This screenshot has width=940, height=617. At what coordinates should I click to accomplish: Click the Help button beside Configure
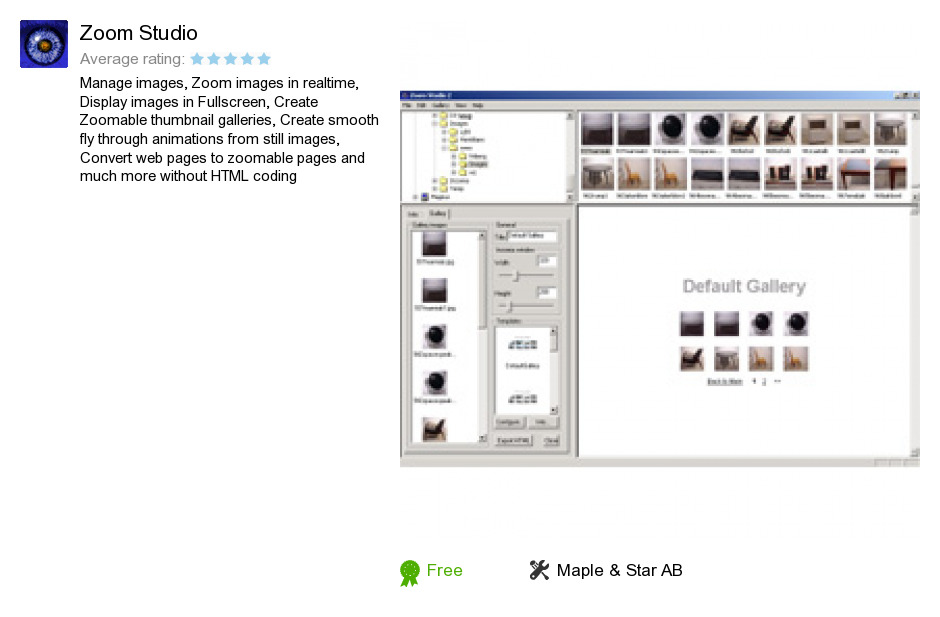tap(543, 422)
